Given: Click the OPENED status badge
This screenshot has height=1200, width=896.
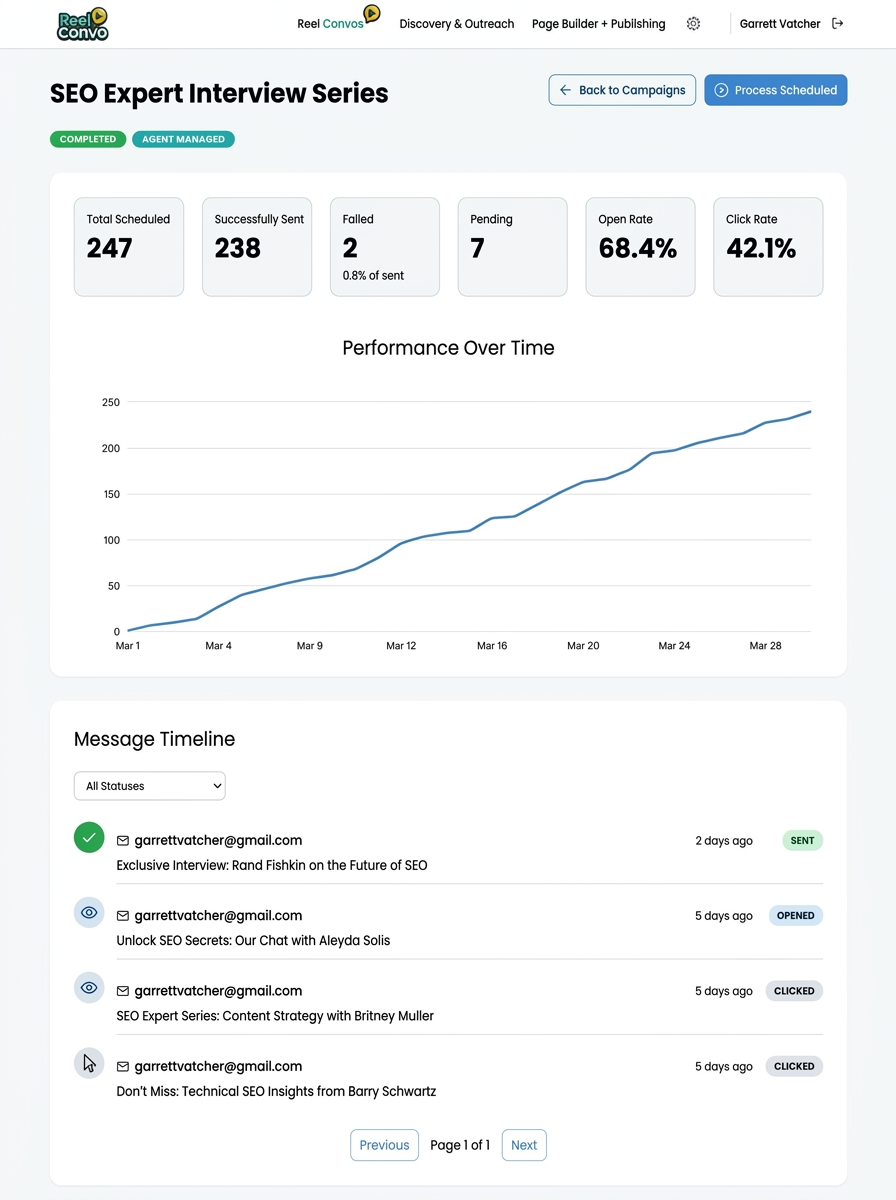Looking at the screenshot, I should [795, 916].
